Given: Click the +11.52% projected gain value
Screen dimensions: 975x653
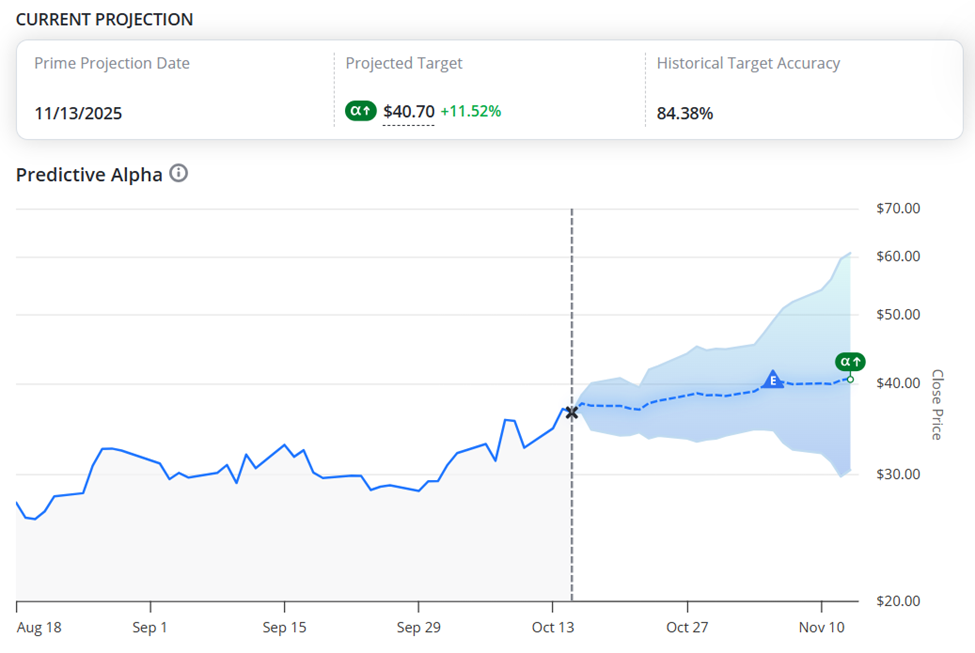Looking at the screenshot, I should point(470,112).
